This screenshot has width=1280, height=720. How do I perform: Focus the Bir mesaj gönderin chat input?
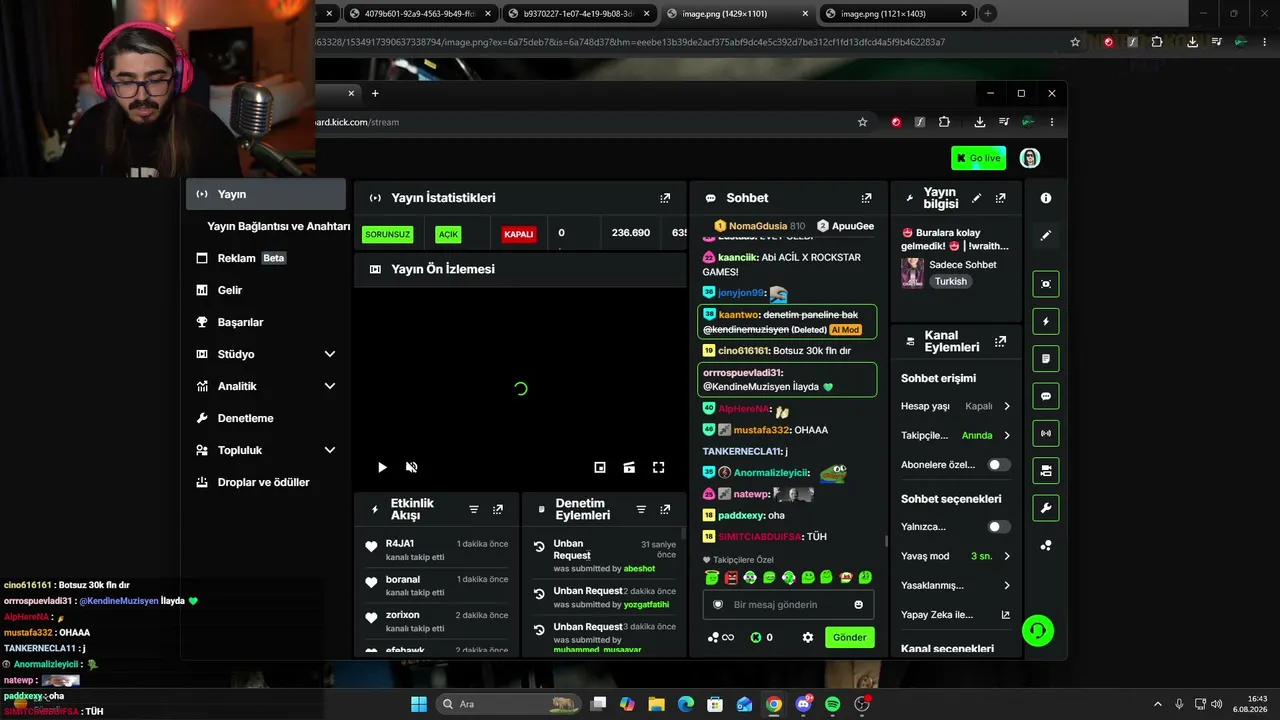pos(788,605)
